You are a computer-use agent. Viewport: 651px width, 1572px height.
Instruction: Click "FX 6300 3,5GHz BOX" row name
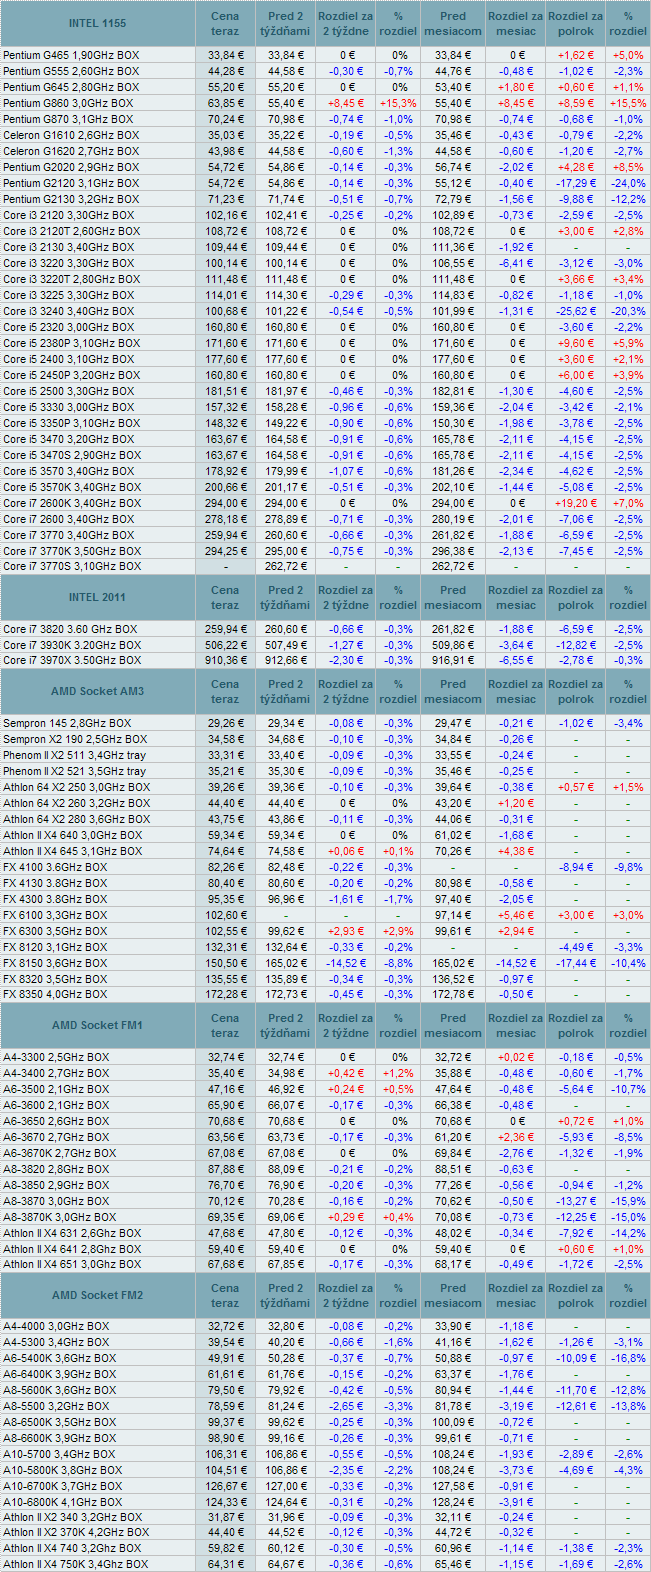tap(55, 931)
